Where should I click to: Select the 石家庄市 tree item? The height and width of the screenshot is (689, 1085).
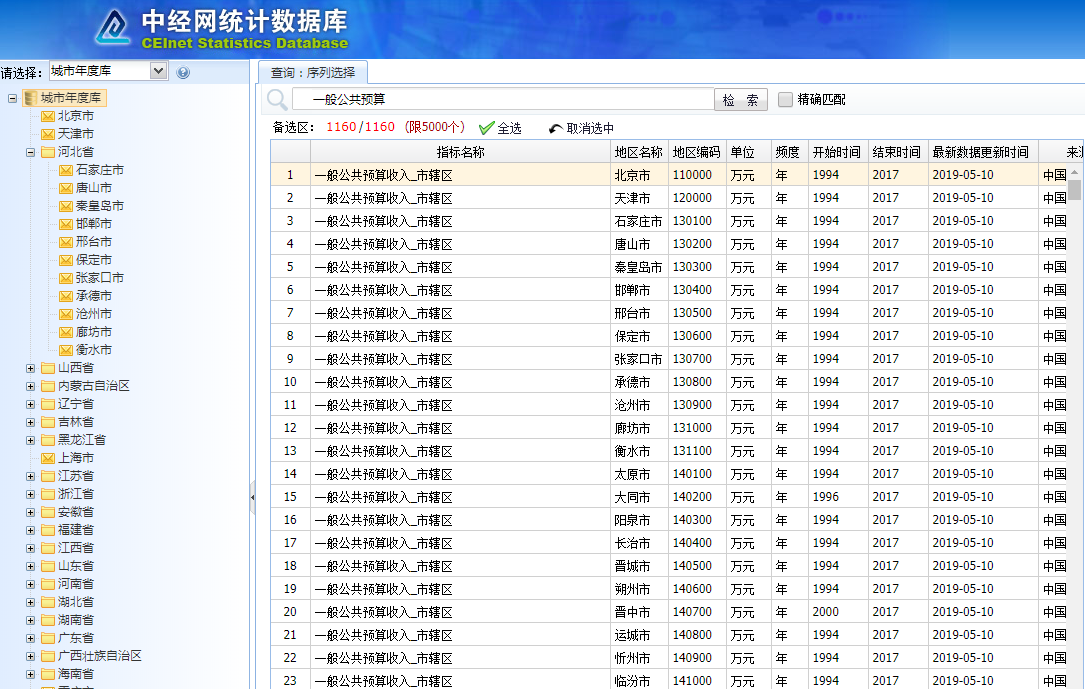99,170
